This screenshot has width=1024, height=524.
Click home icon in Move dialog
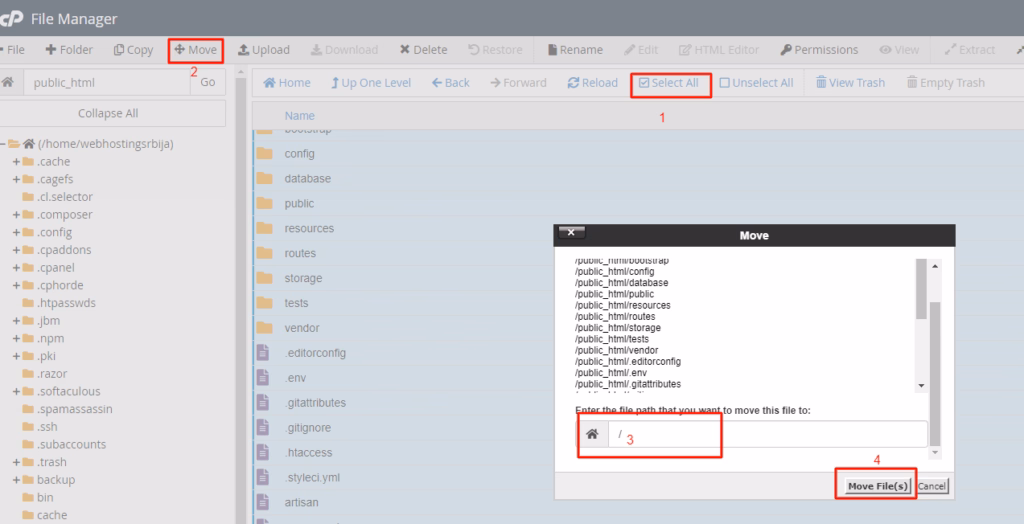click(592, 434)
